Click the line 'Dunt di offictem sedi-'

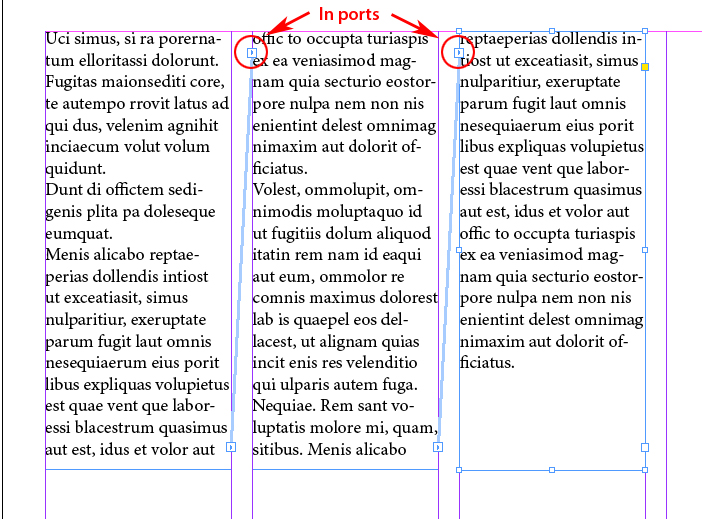(x=124, y=190)
